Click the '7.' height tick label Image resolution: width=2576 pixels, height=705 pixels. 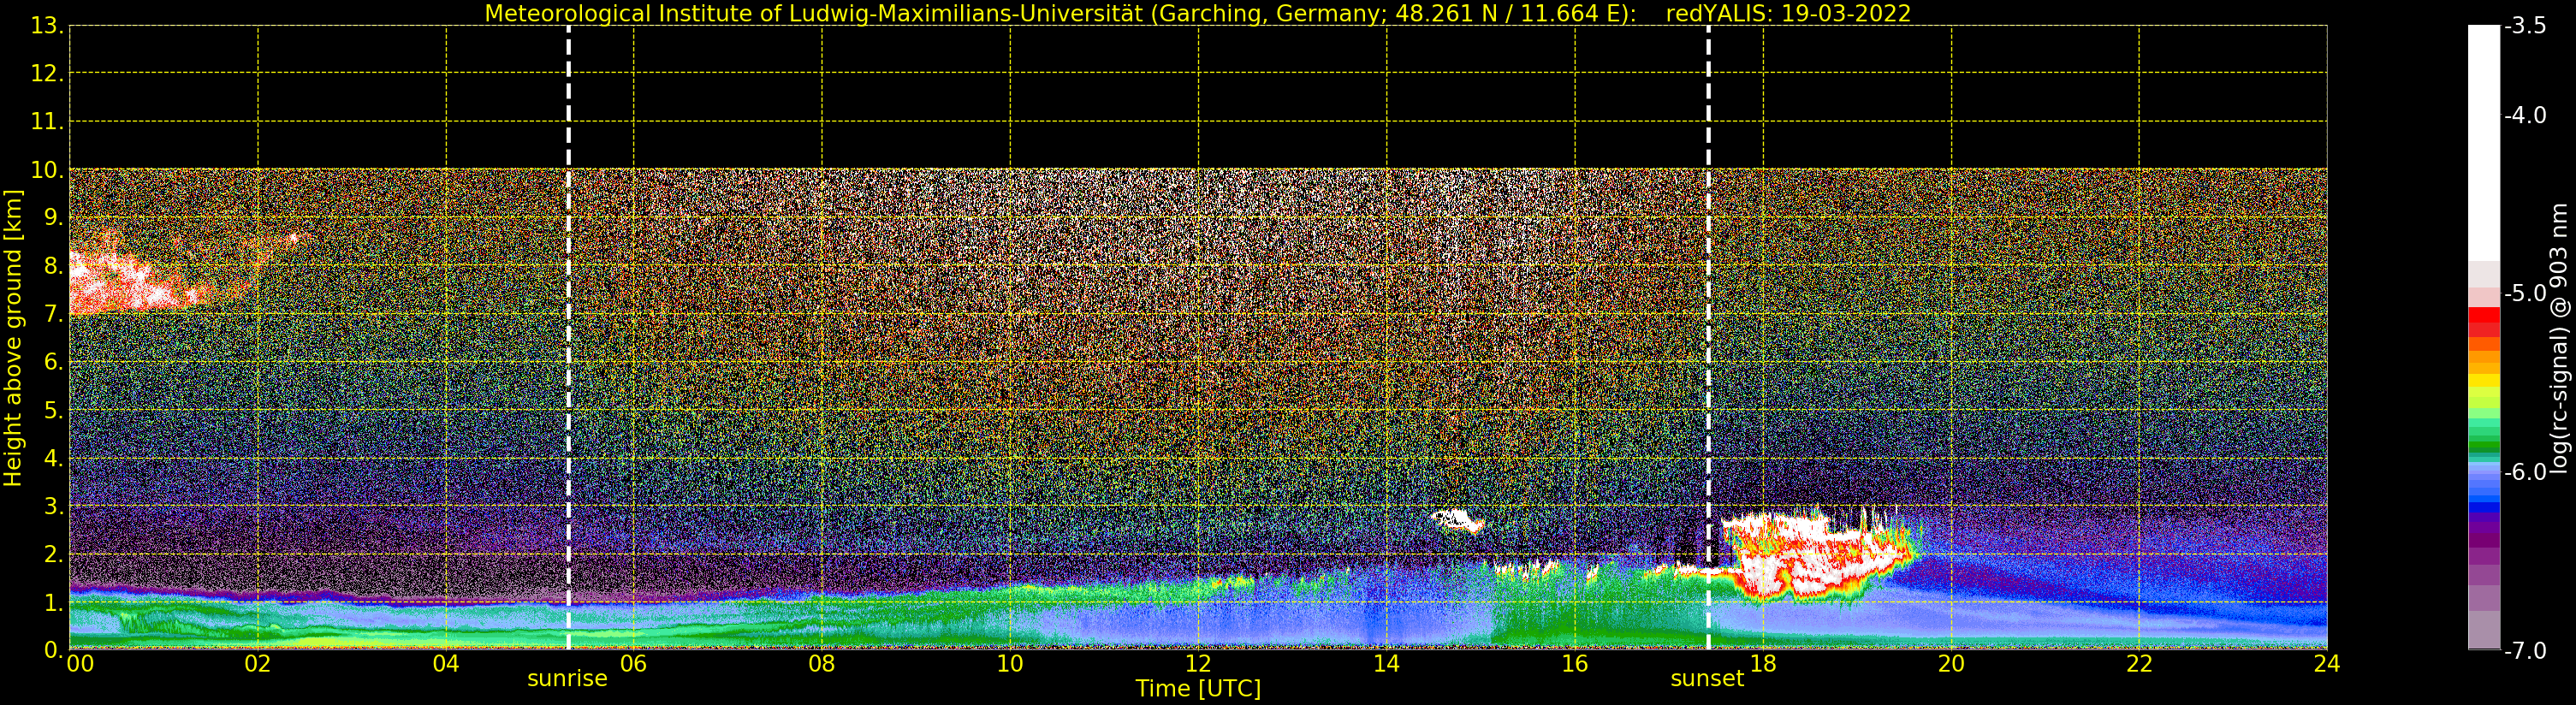pyautogui.click(x=53, y=315)
